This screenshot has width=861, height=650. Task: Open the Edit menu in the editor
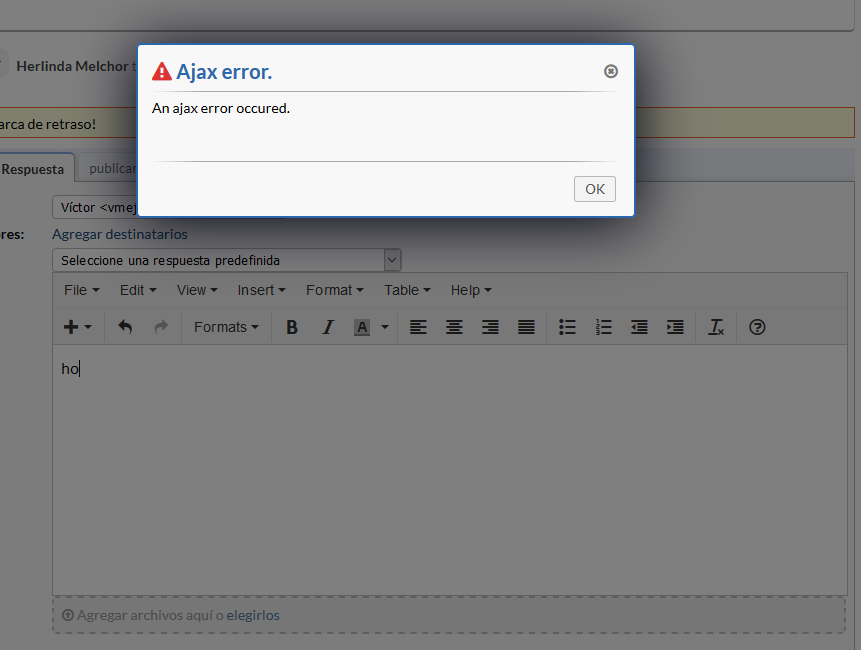point(138,290)
